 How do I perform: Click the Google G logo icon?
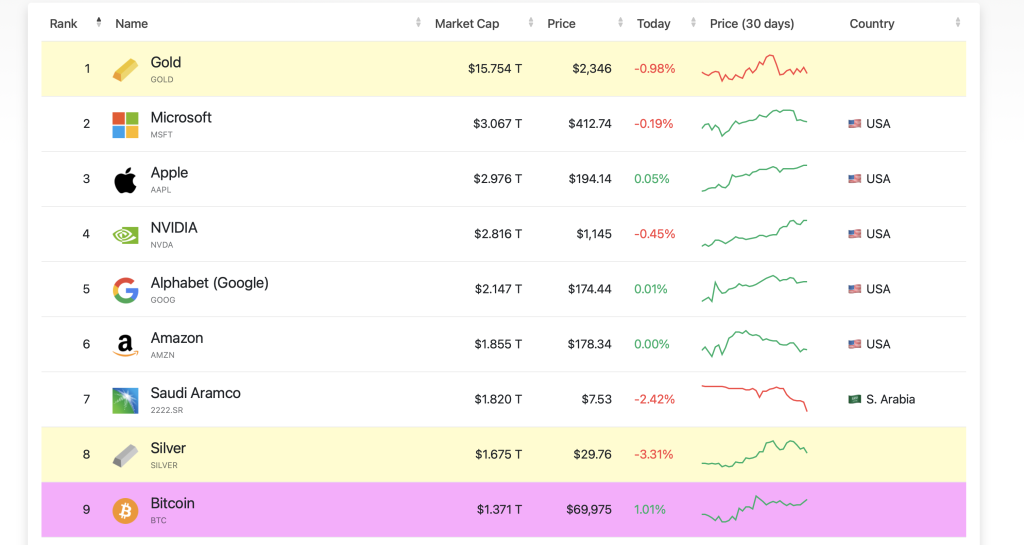tap(125, 290)
